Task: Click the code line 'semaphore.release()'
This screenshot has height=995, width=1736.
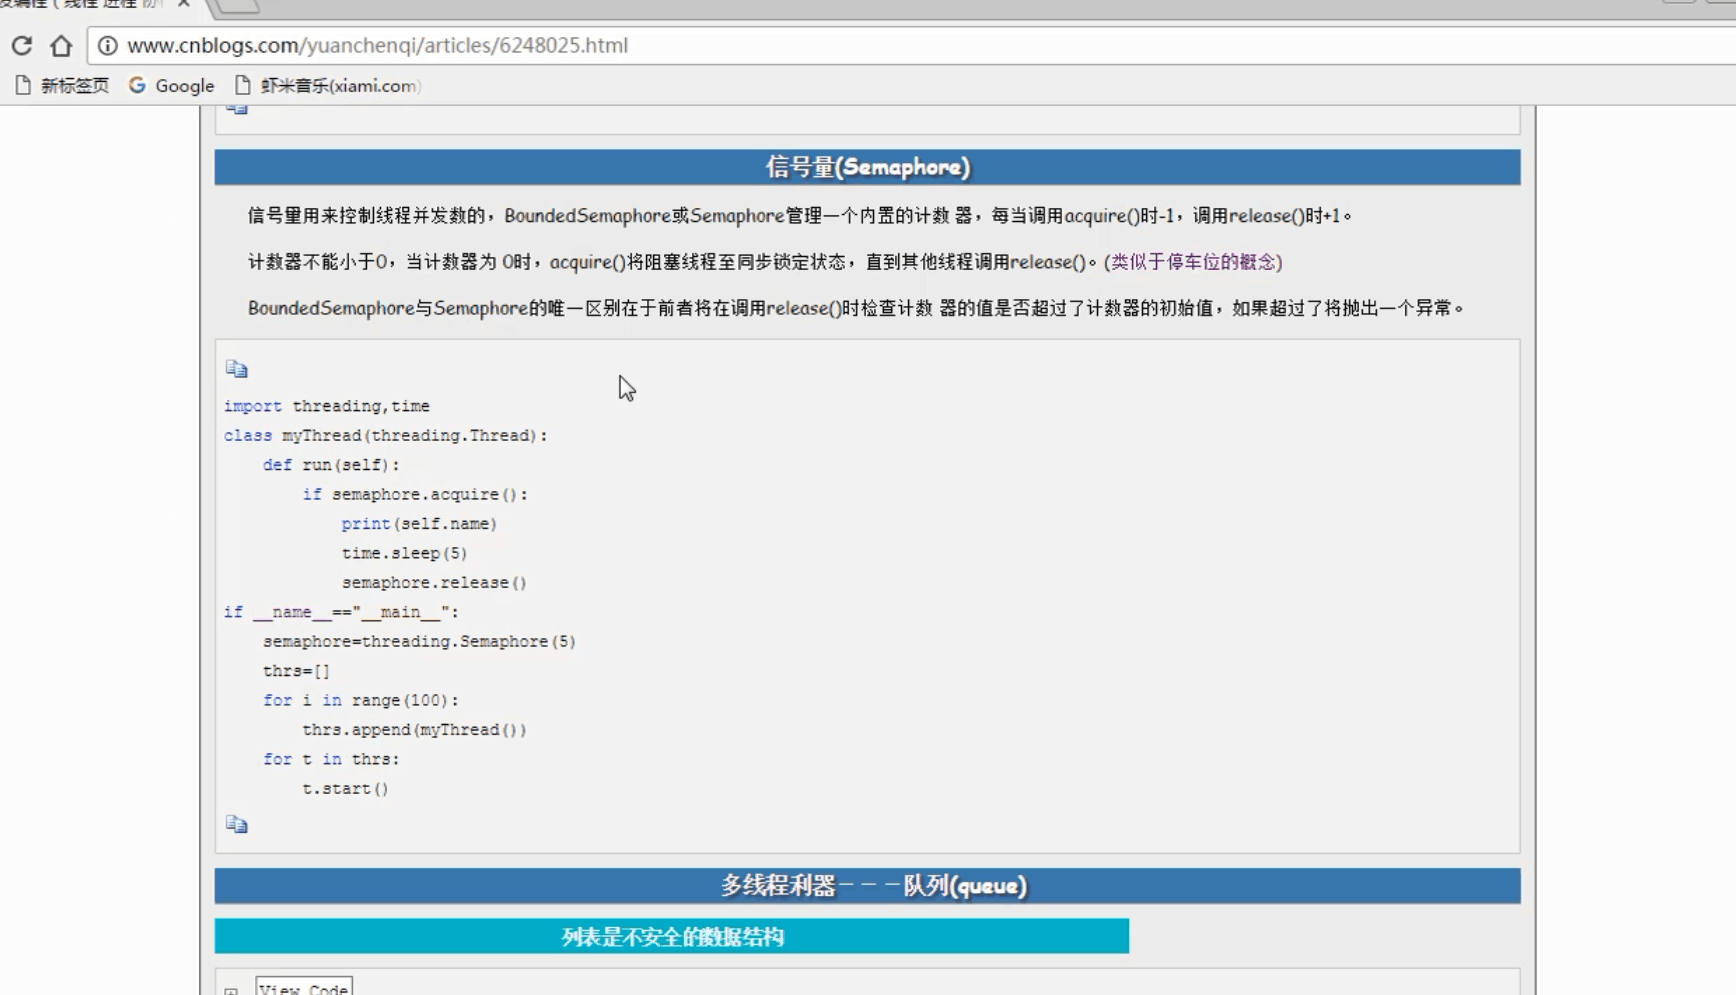Action: [x=434, y=583]
